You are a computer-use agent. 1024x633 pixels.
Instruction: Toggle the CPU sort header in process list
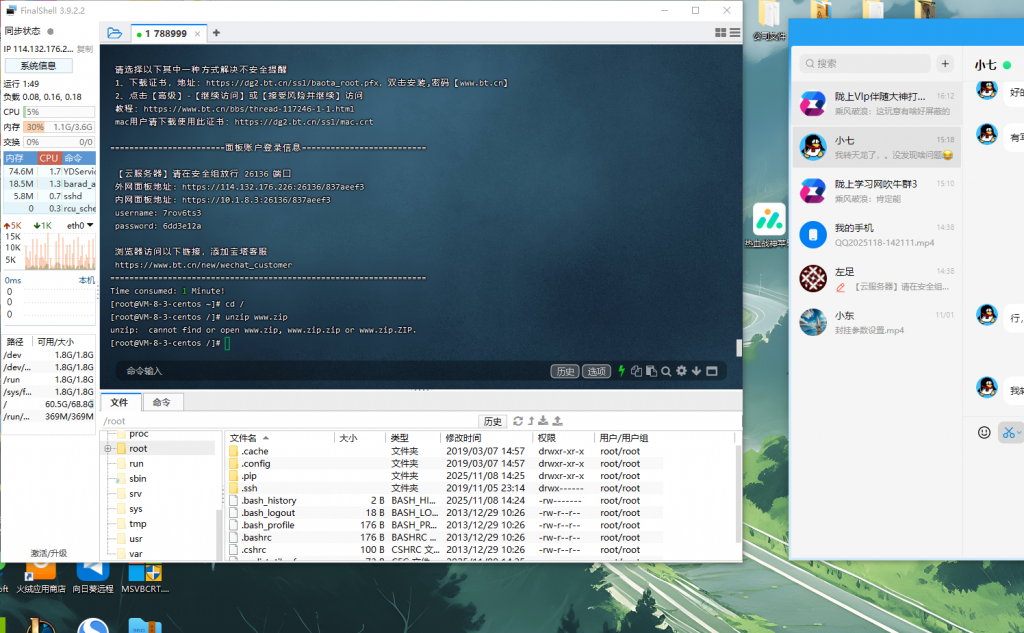tap(48, 158)
